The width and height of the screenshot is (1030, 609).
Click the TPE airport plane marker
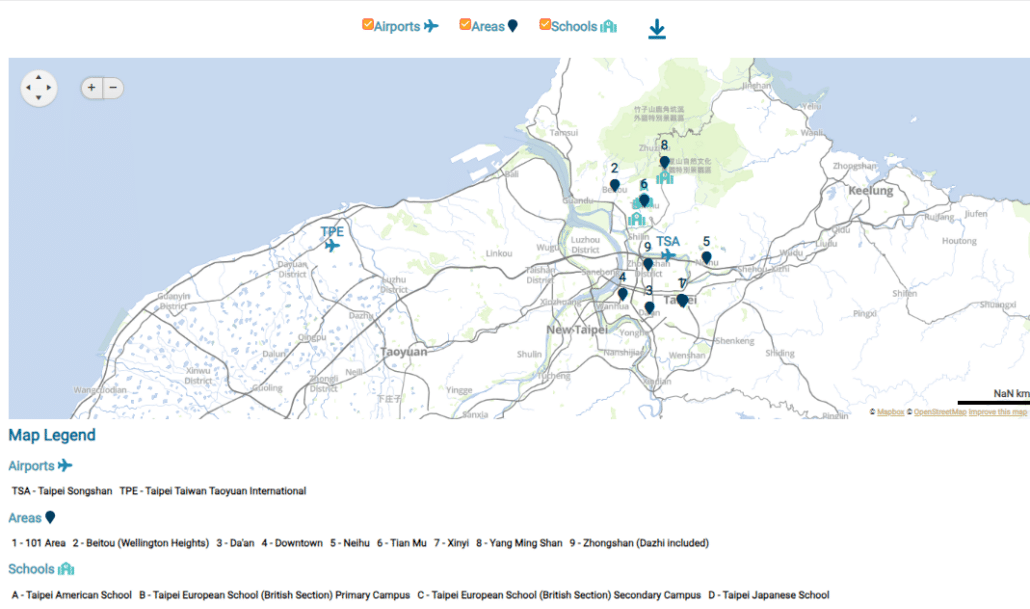(332, 246)
